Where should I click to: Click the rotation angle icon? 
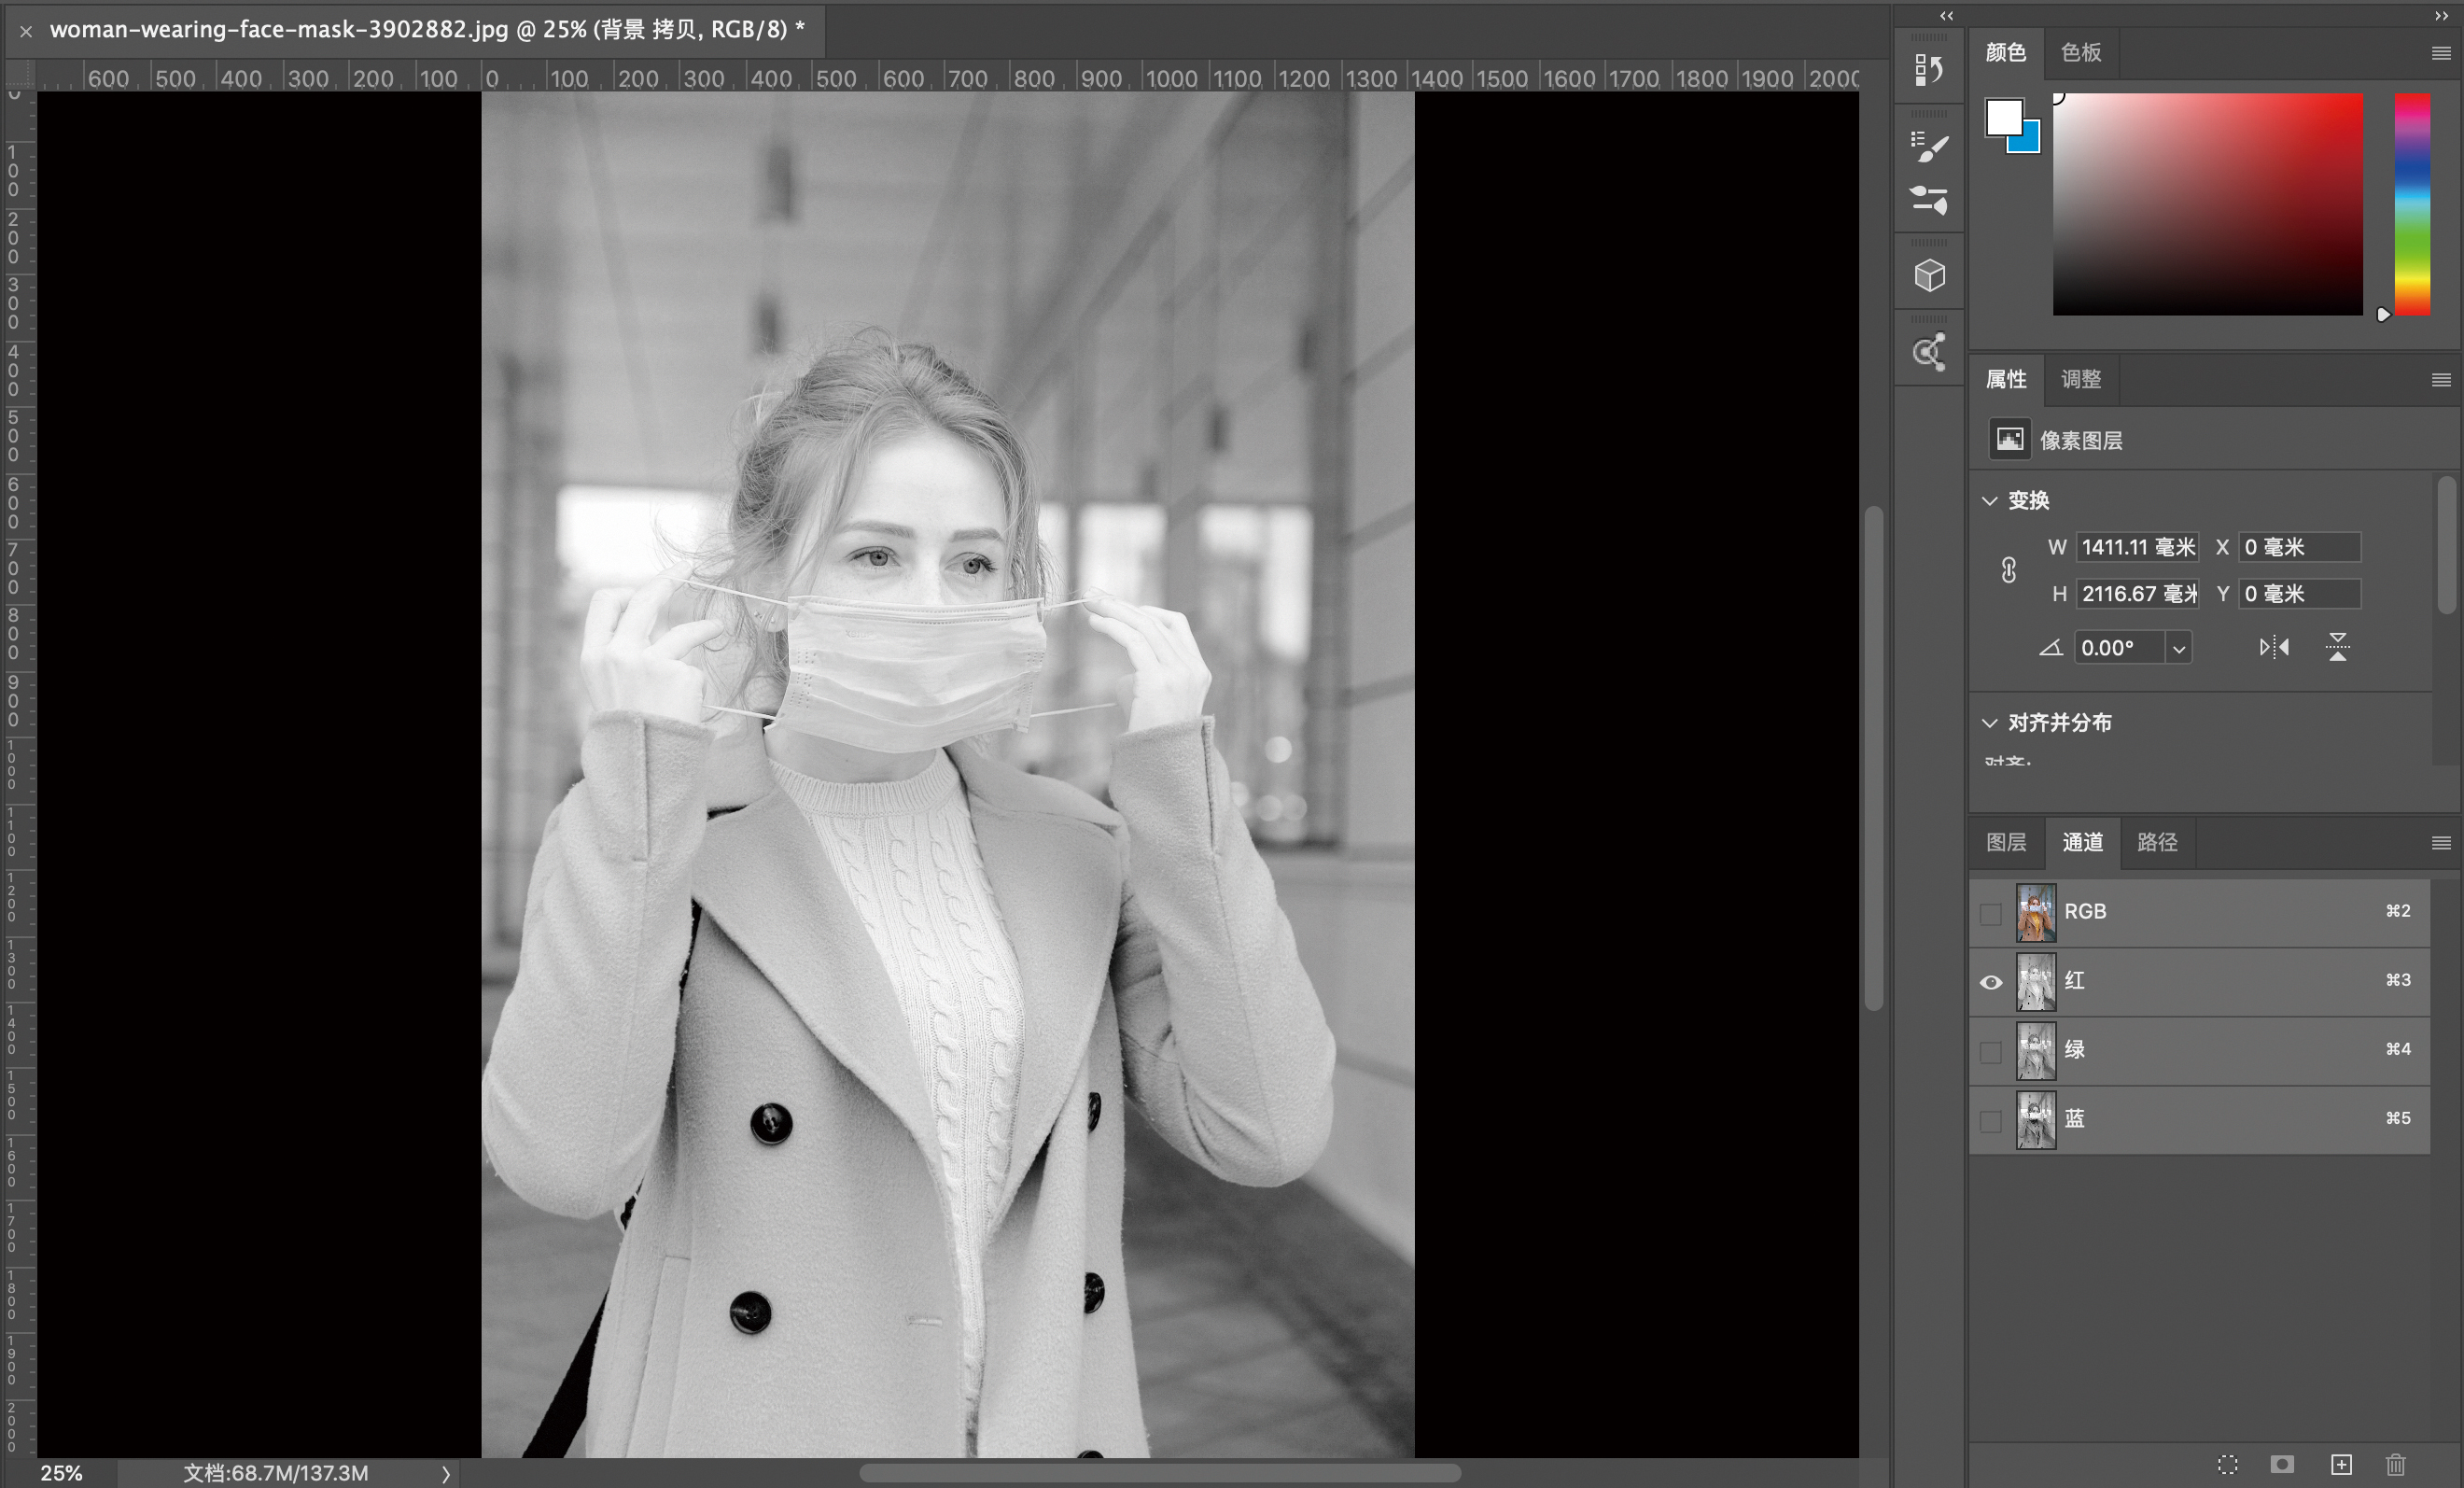(x=2051, y=647)
